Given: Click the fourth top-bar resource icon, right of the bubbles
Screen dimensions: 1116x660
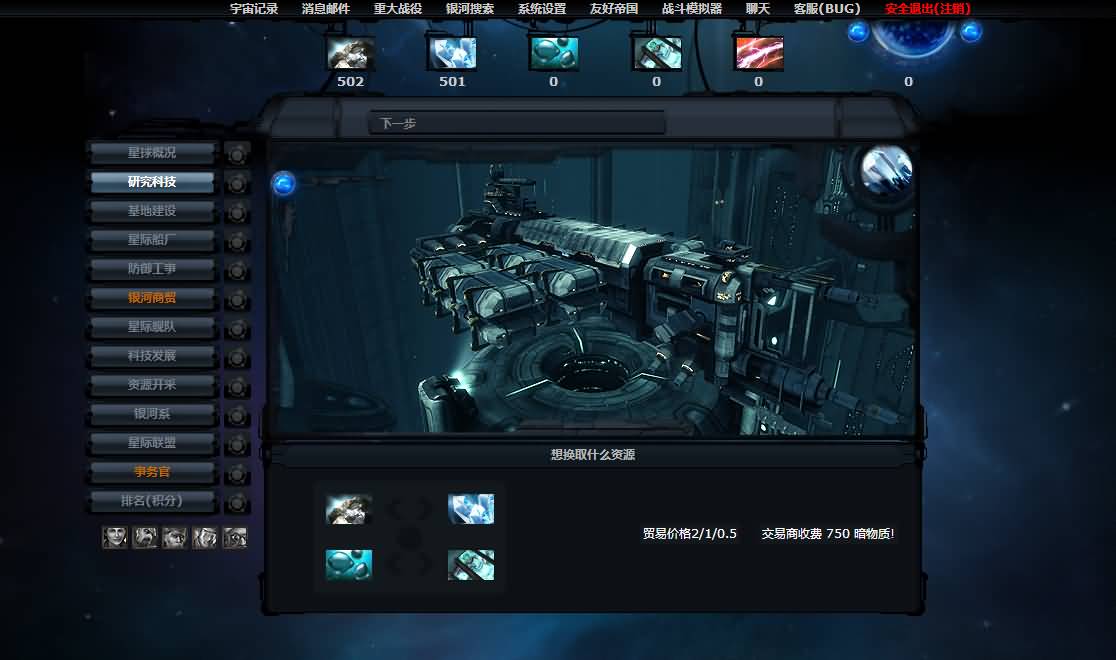Looking at the screenshot, I should tap(657, 53).
